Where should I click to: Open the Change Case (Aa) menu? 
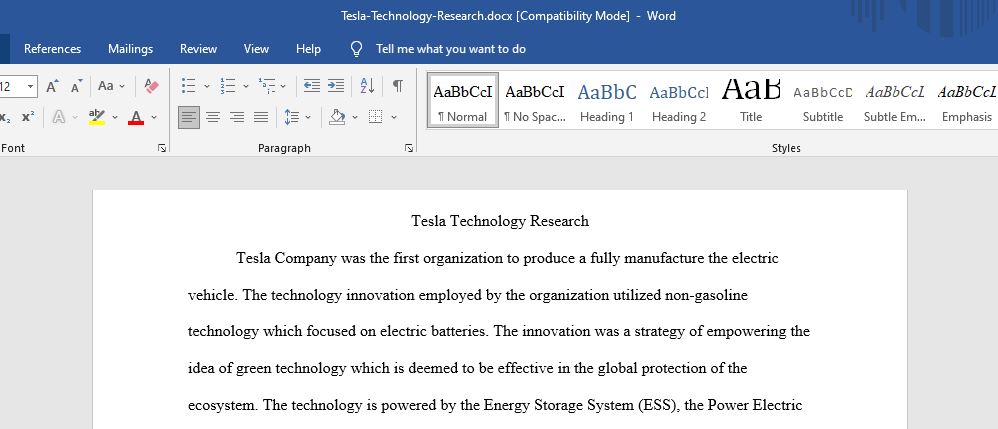(x=111, y=86)
